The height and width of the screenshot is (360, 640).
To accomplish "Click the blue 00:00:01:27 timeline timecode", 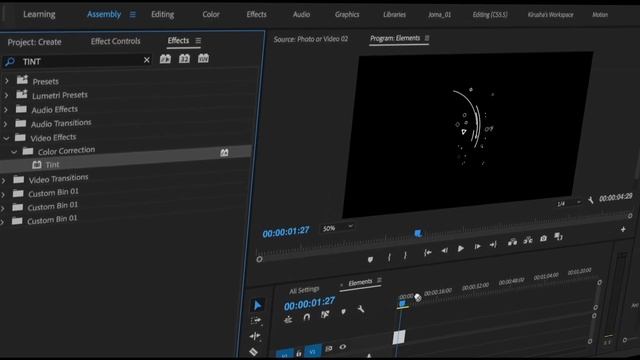I will coord(309,304).
